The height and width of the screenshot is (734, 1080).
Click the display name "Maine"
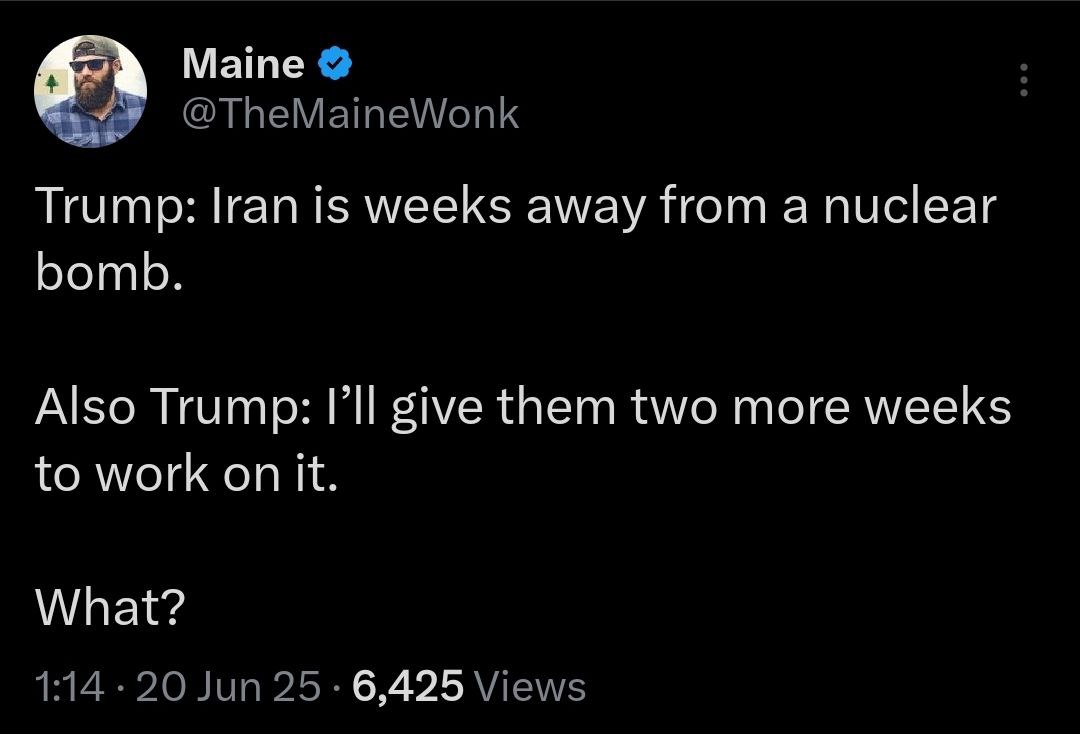point(244,65)
